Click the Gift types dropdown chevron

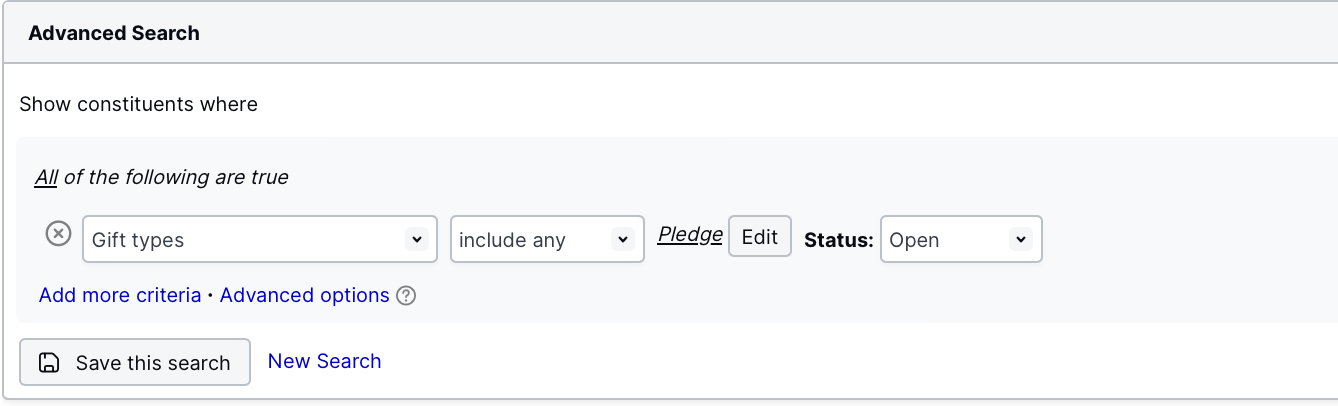point(416,240)
